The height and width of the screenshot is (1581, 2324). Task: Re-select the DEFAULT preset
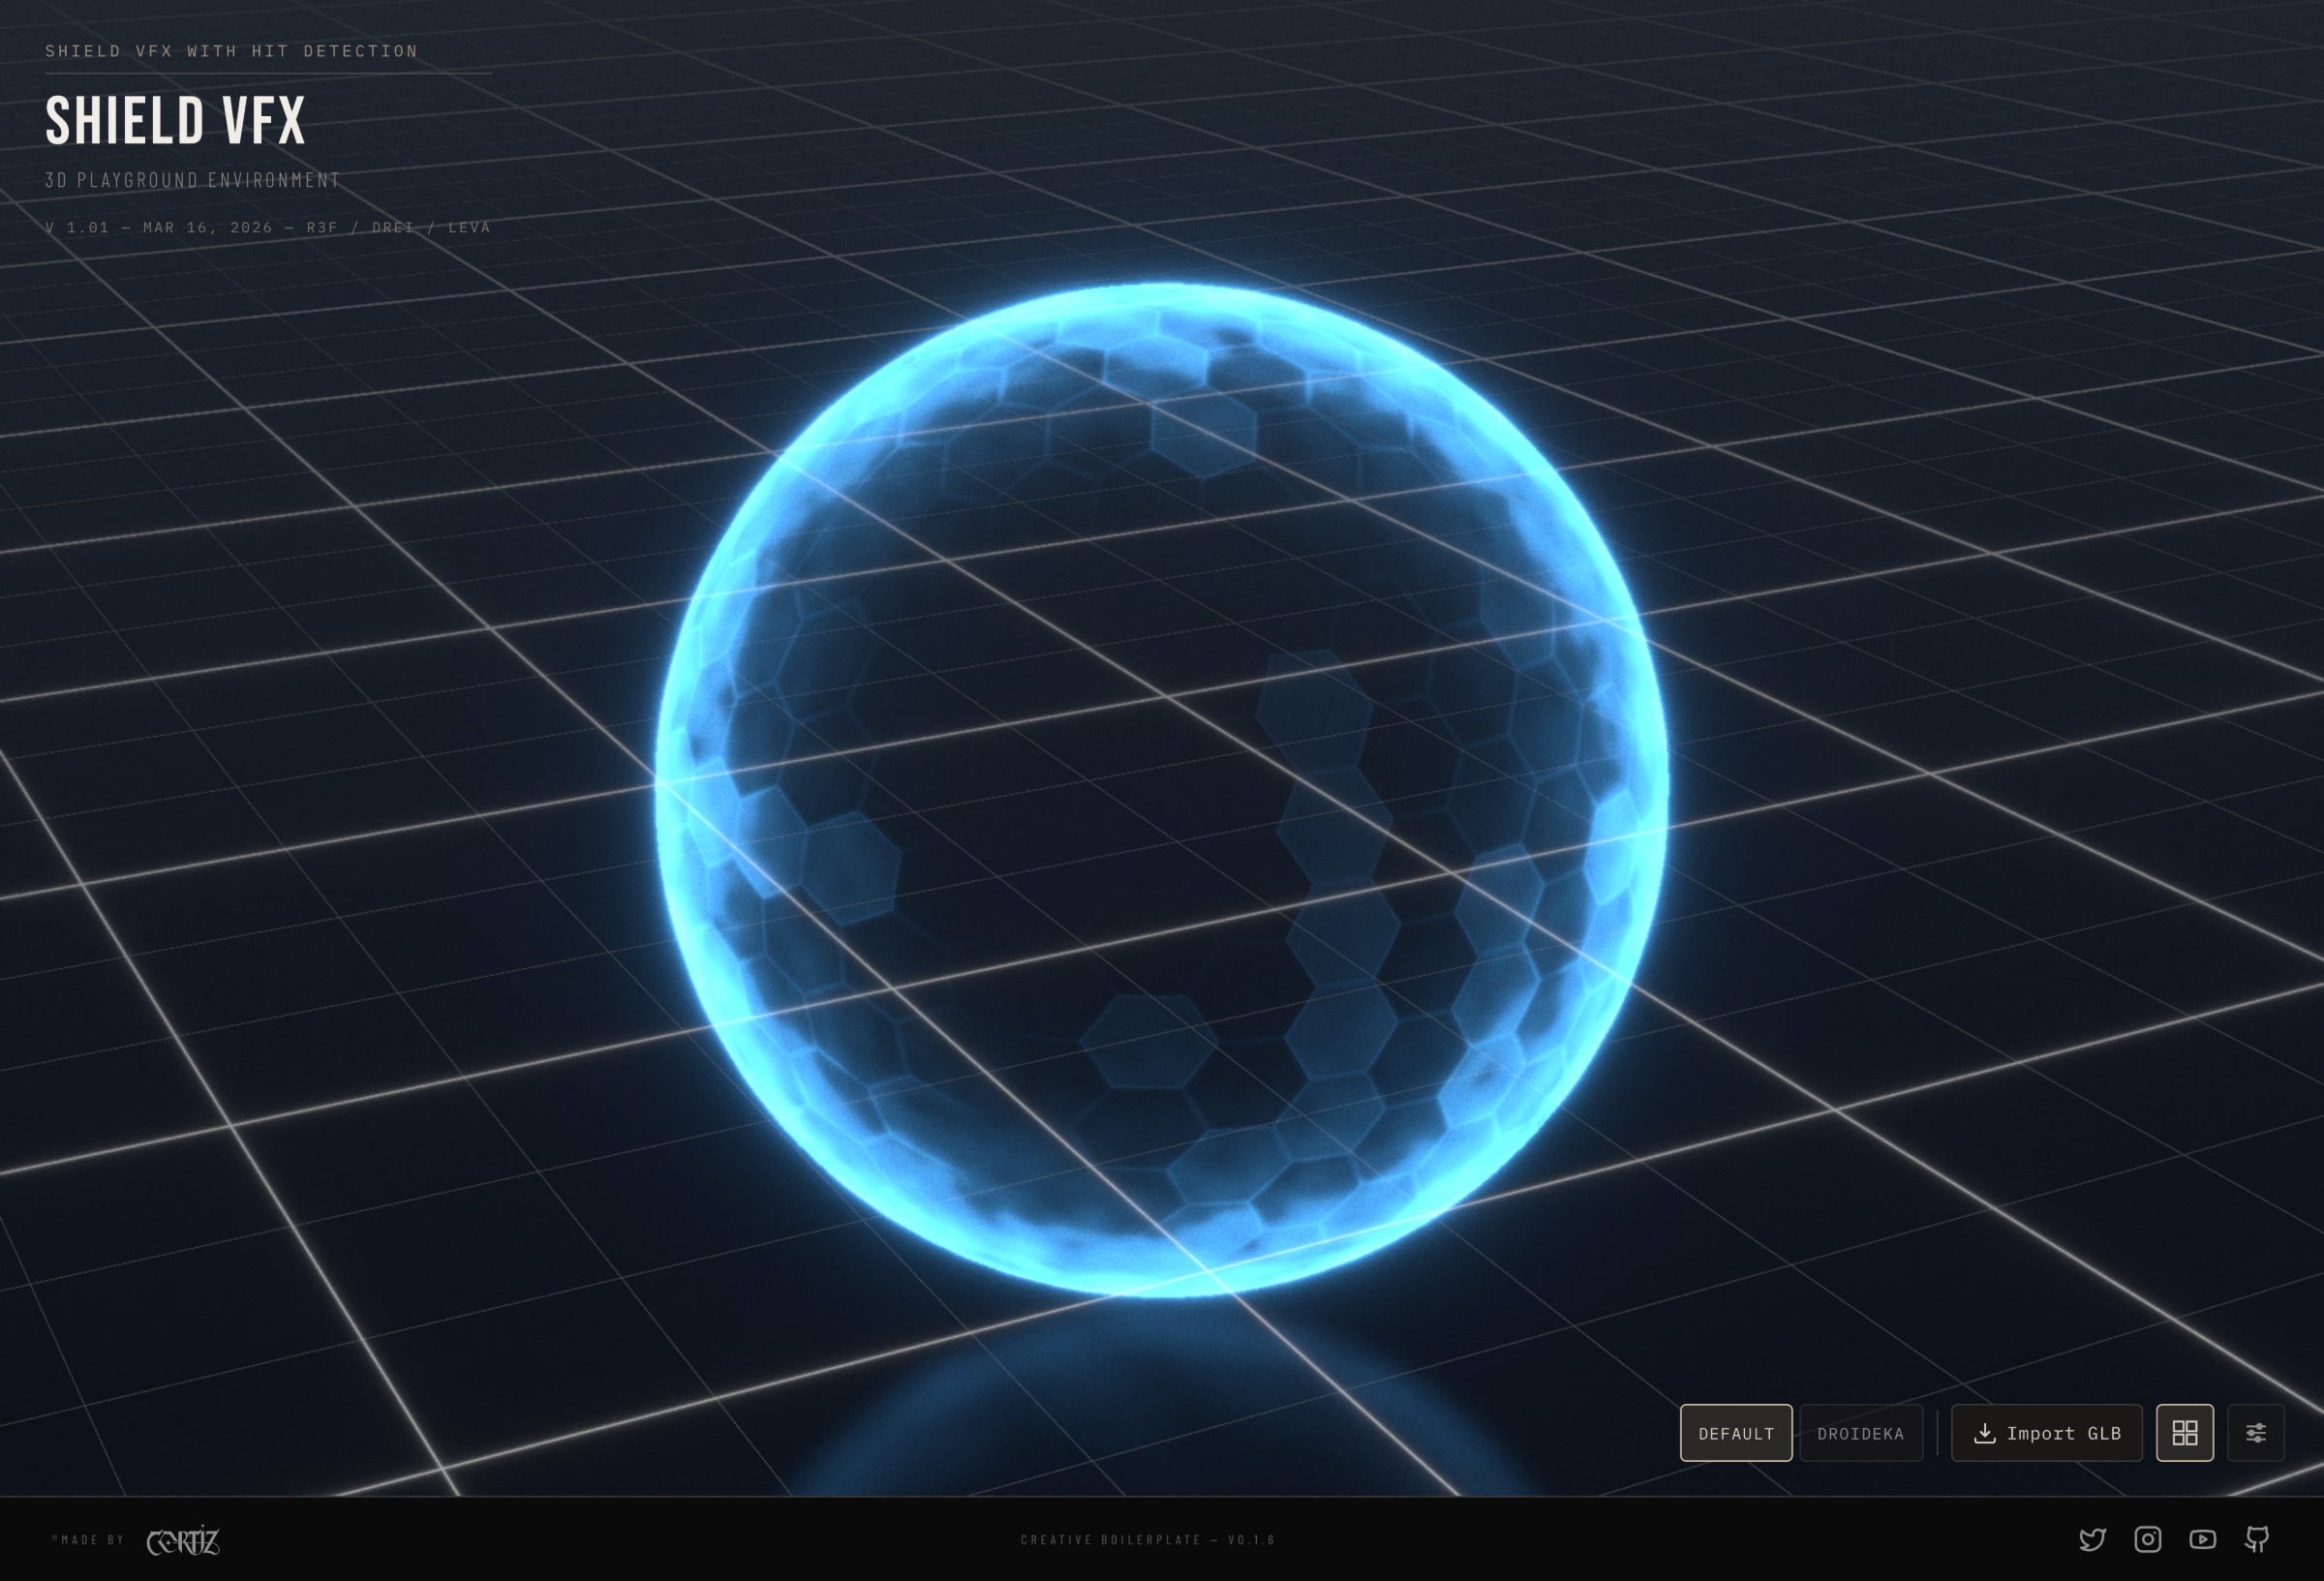pos(1736,1433)
